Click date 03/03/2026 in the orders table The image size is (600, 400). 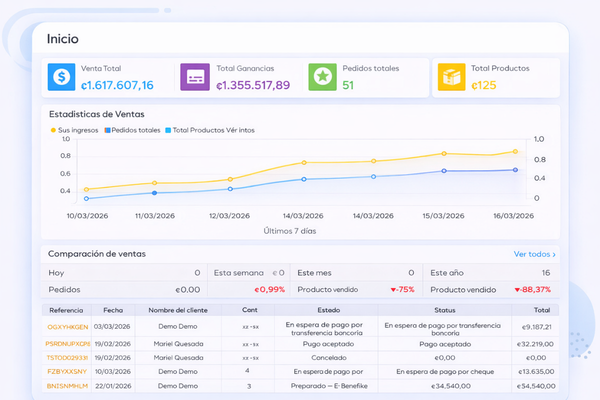(112, 327)
